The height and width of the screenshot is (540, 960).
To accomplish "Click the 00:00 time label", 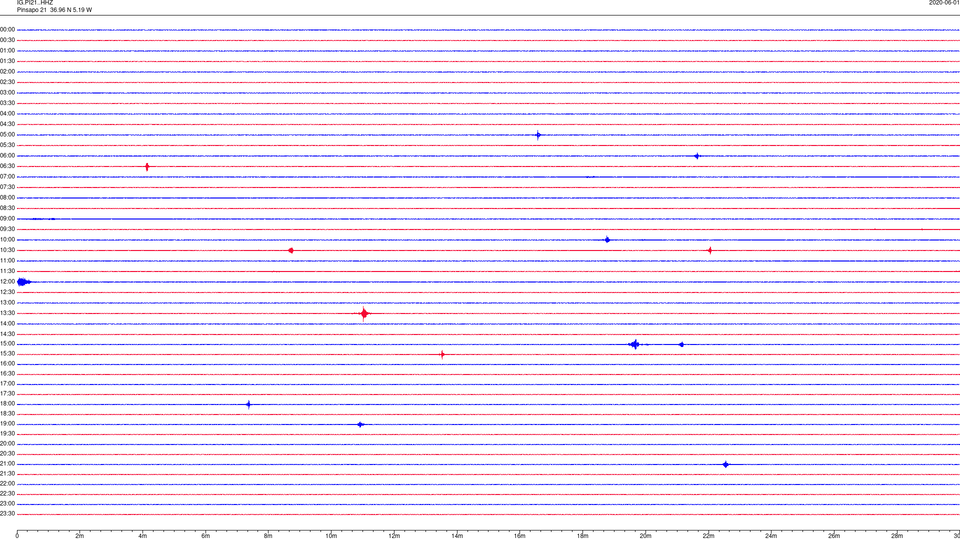I will click(x=7, y=29).
